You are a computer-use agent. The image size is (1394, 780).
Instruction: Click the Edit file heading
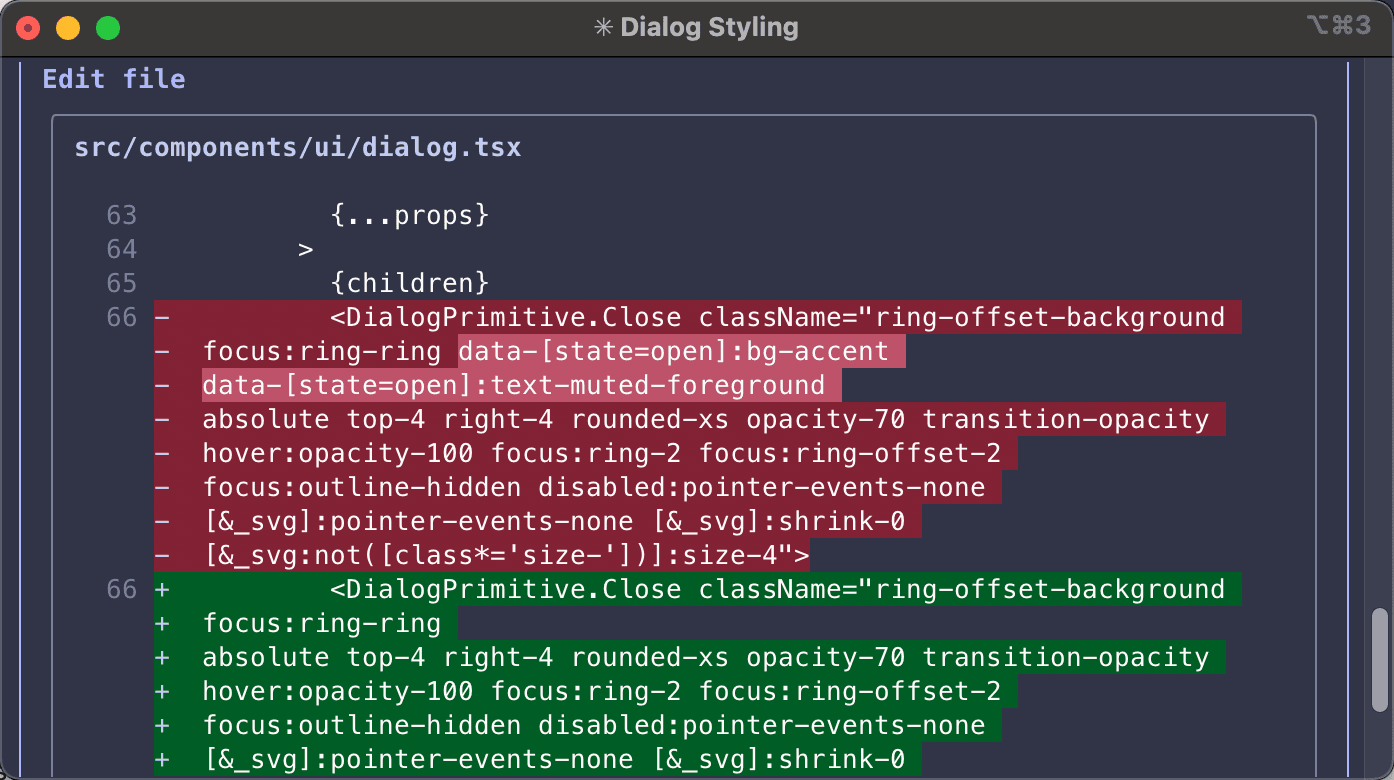[113, 79]
